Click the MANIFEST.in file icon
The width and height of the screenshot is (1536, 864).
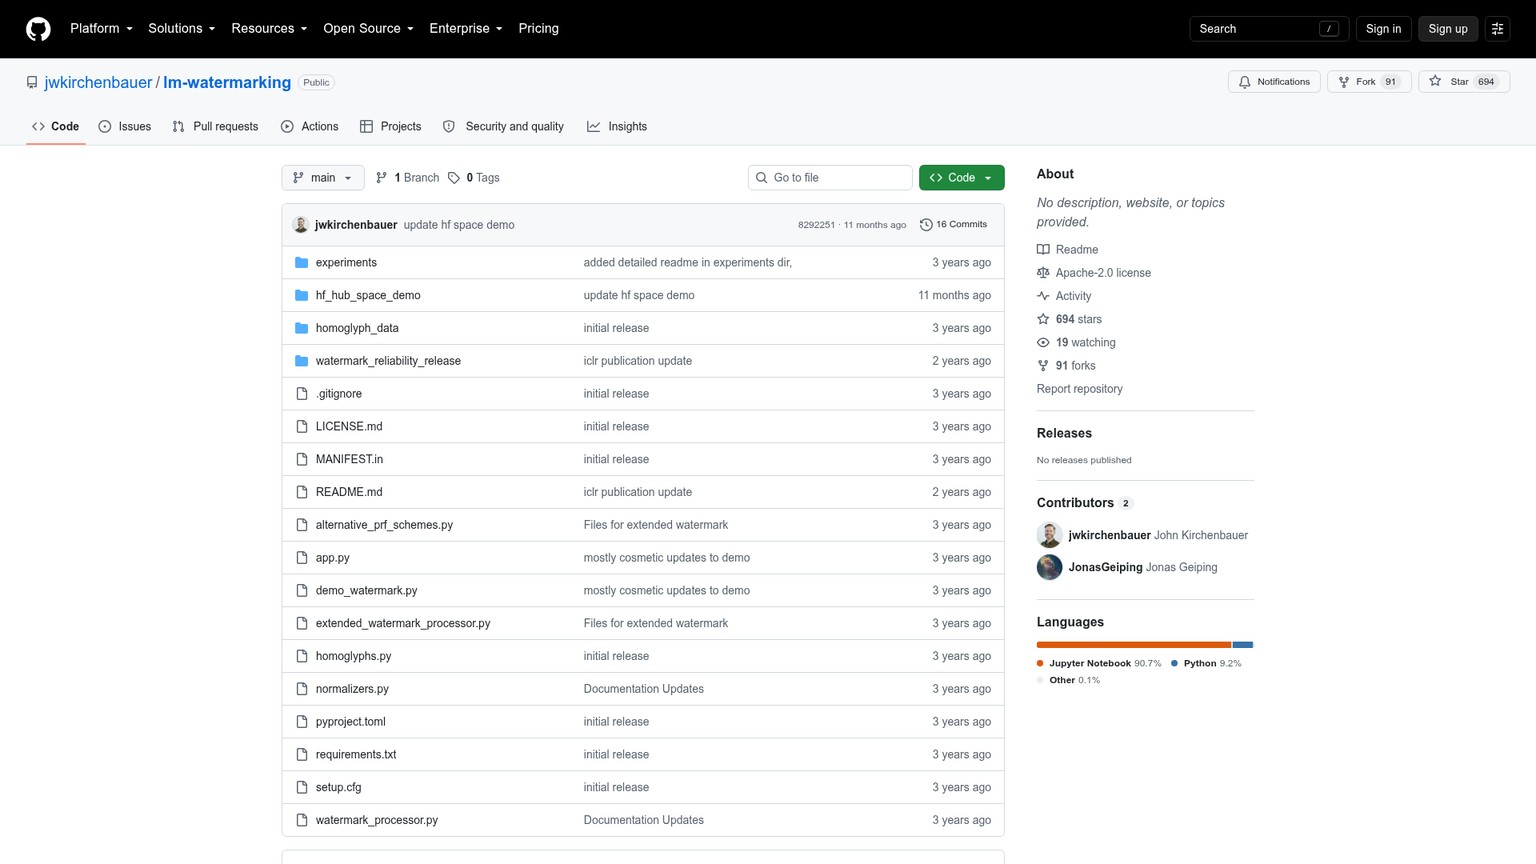click(302, 460)
